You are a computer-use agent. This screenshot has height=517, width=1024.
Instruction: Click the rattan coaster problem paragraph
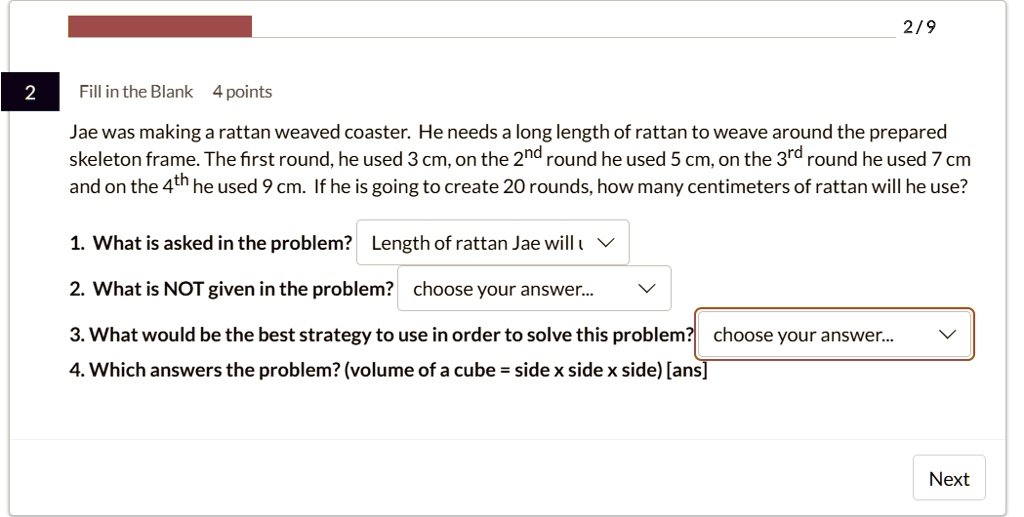520,159
